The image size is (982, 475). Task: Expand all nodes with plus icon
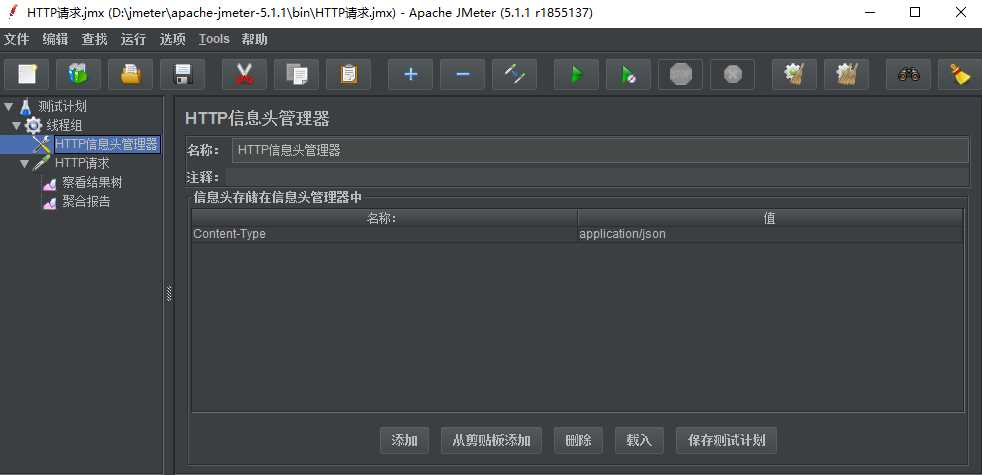(x=410, y=75)
